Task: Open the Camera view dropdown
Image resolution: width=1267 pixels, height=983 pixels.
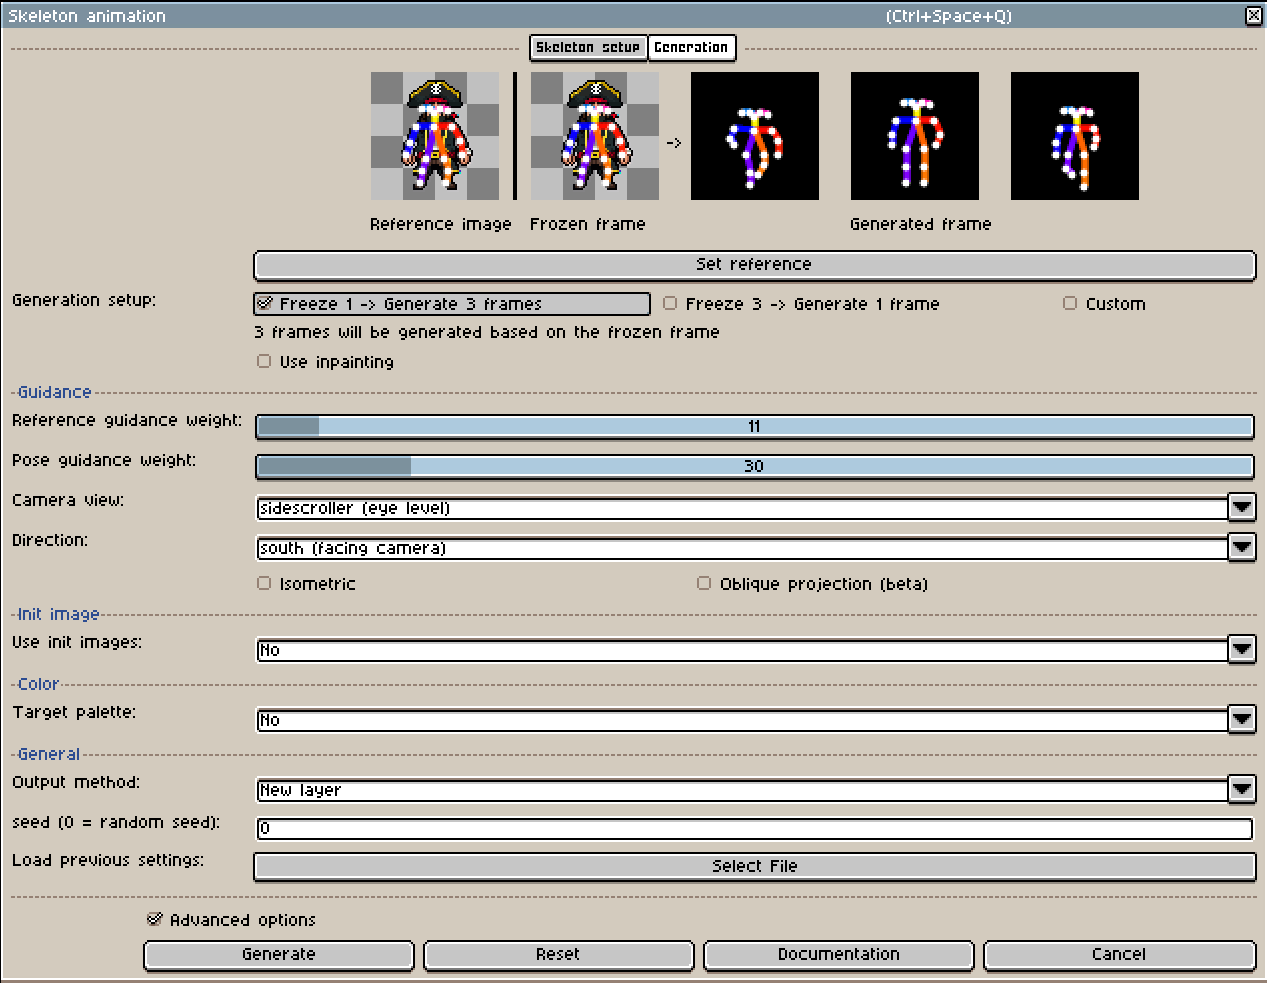Action: pos(1241,508)
